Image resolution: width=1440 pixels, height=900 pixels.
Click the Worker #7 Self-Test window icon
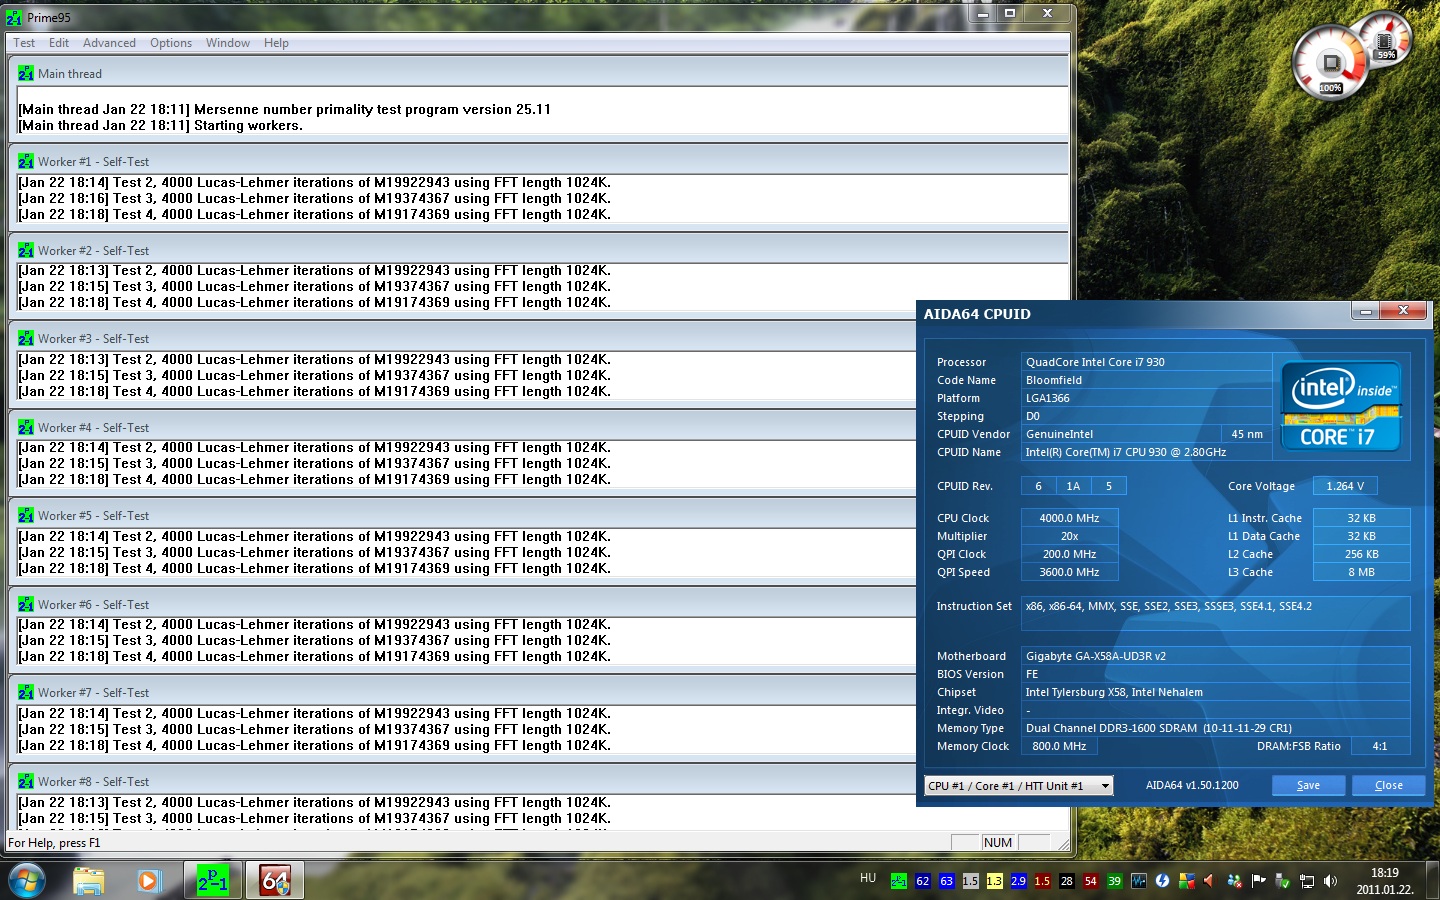[26, 693]
